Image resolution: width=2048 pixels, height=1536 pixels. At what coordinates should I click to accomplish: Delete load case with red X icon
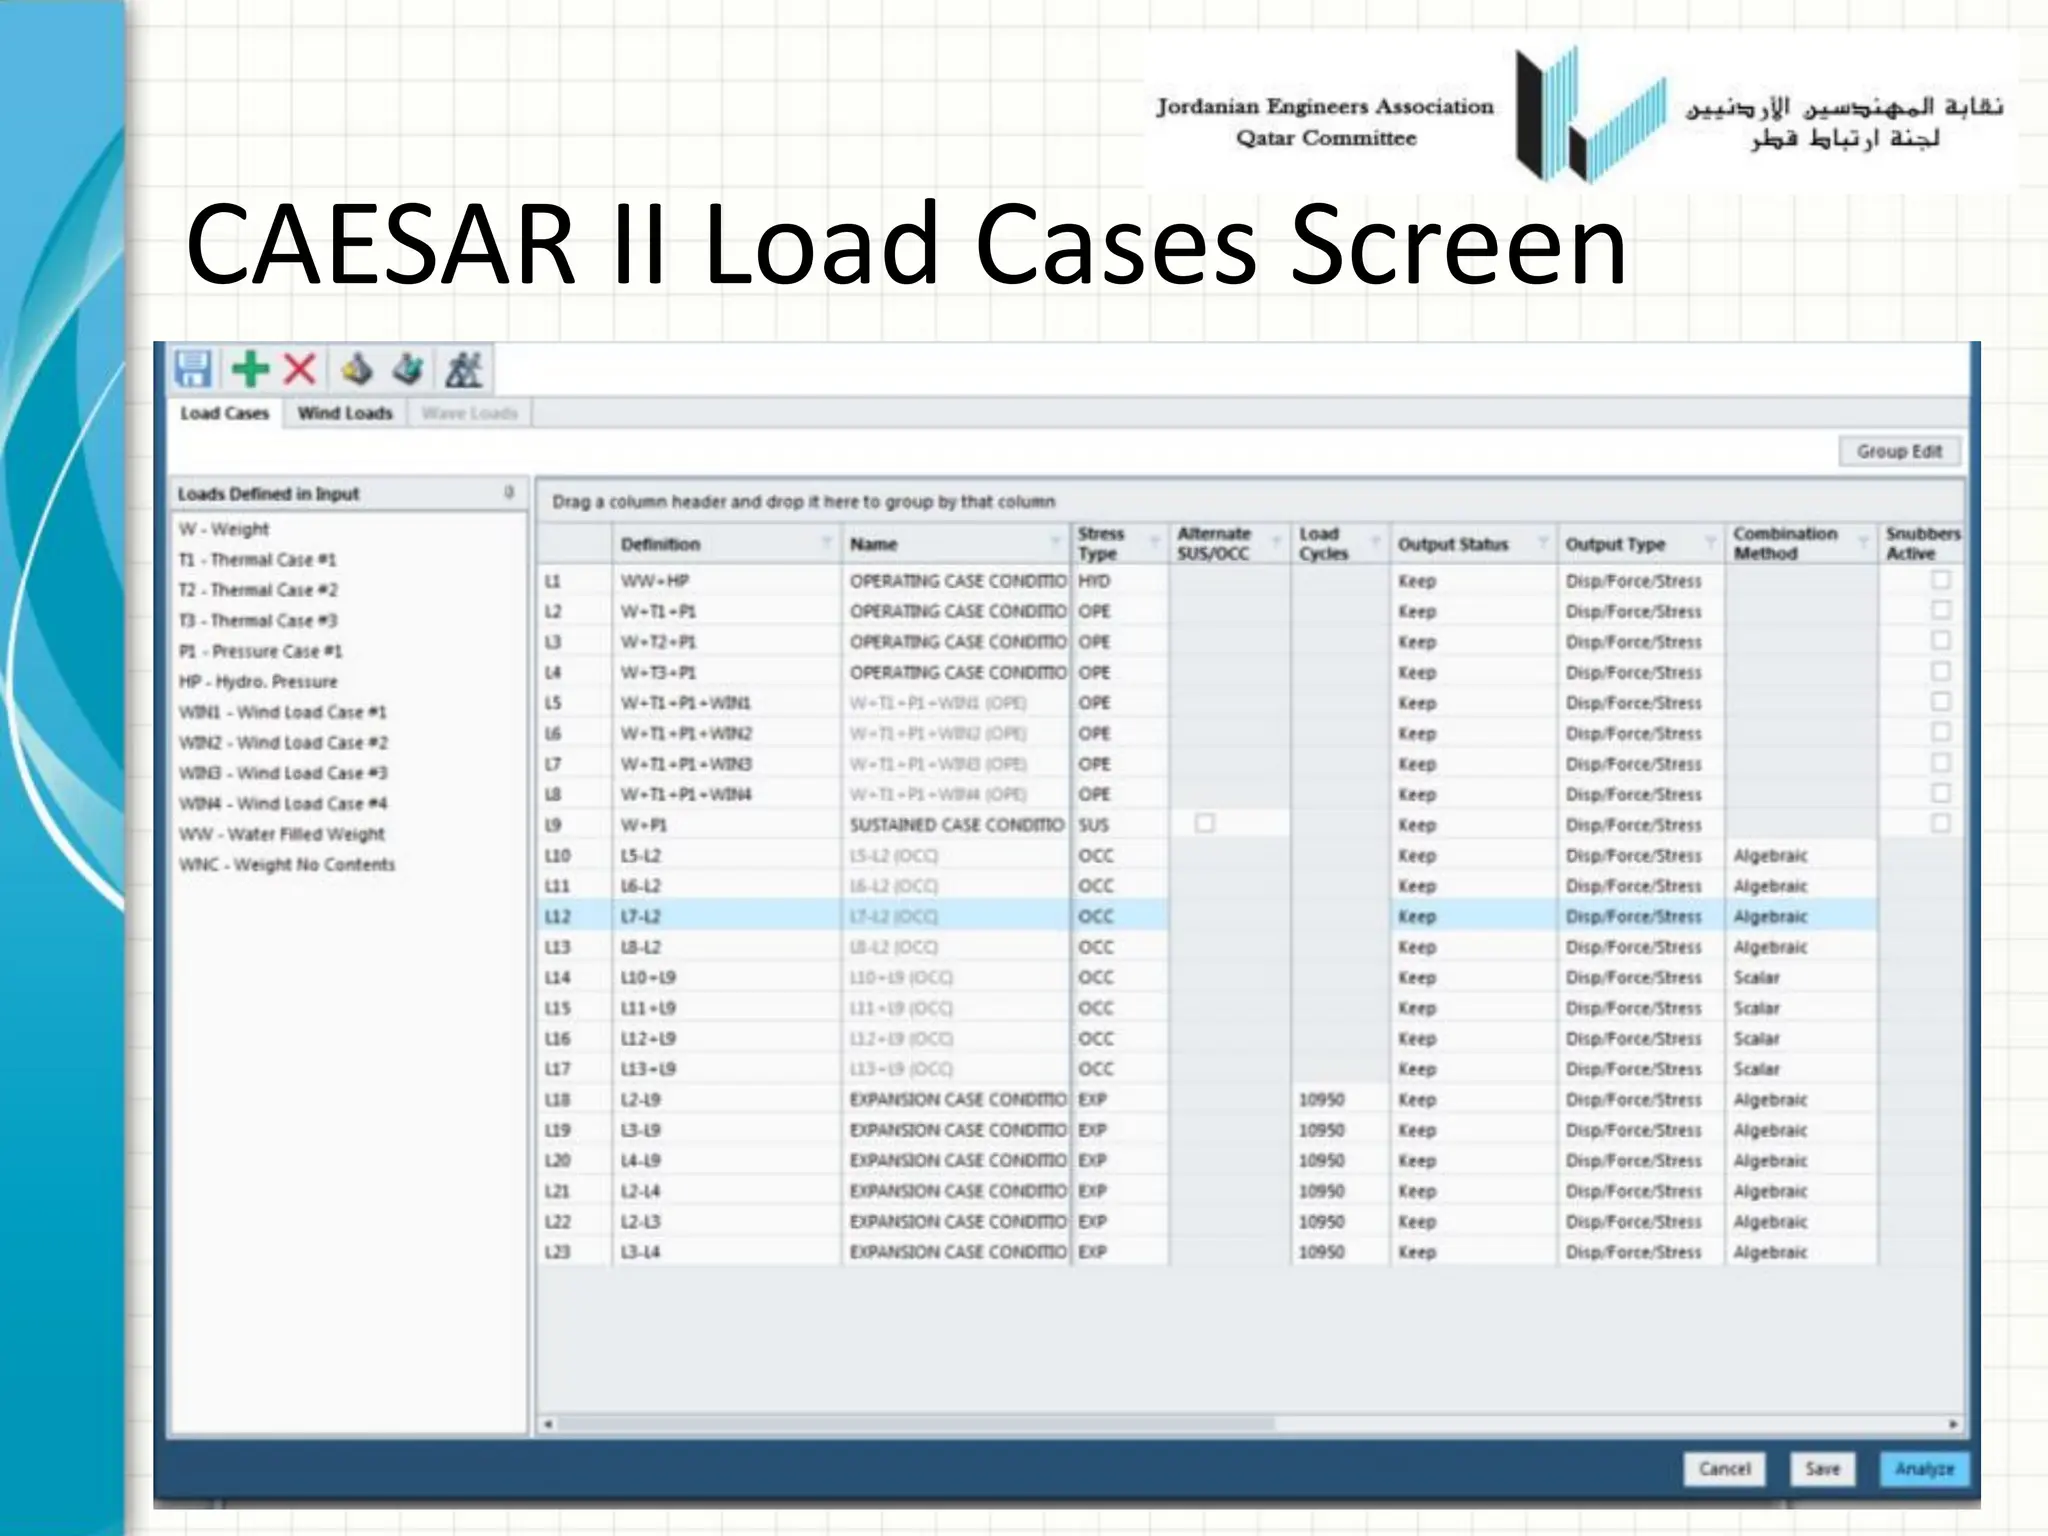[x=299, y=369]
